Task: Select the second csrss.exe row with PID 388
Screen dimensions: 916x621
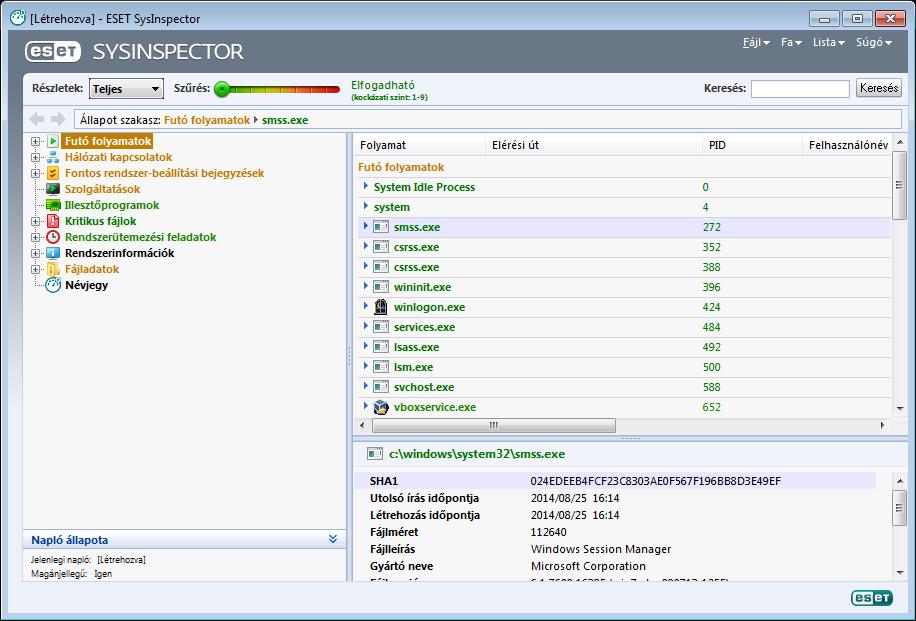Action: click(624, 267)
